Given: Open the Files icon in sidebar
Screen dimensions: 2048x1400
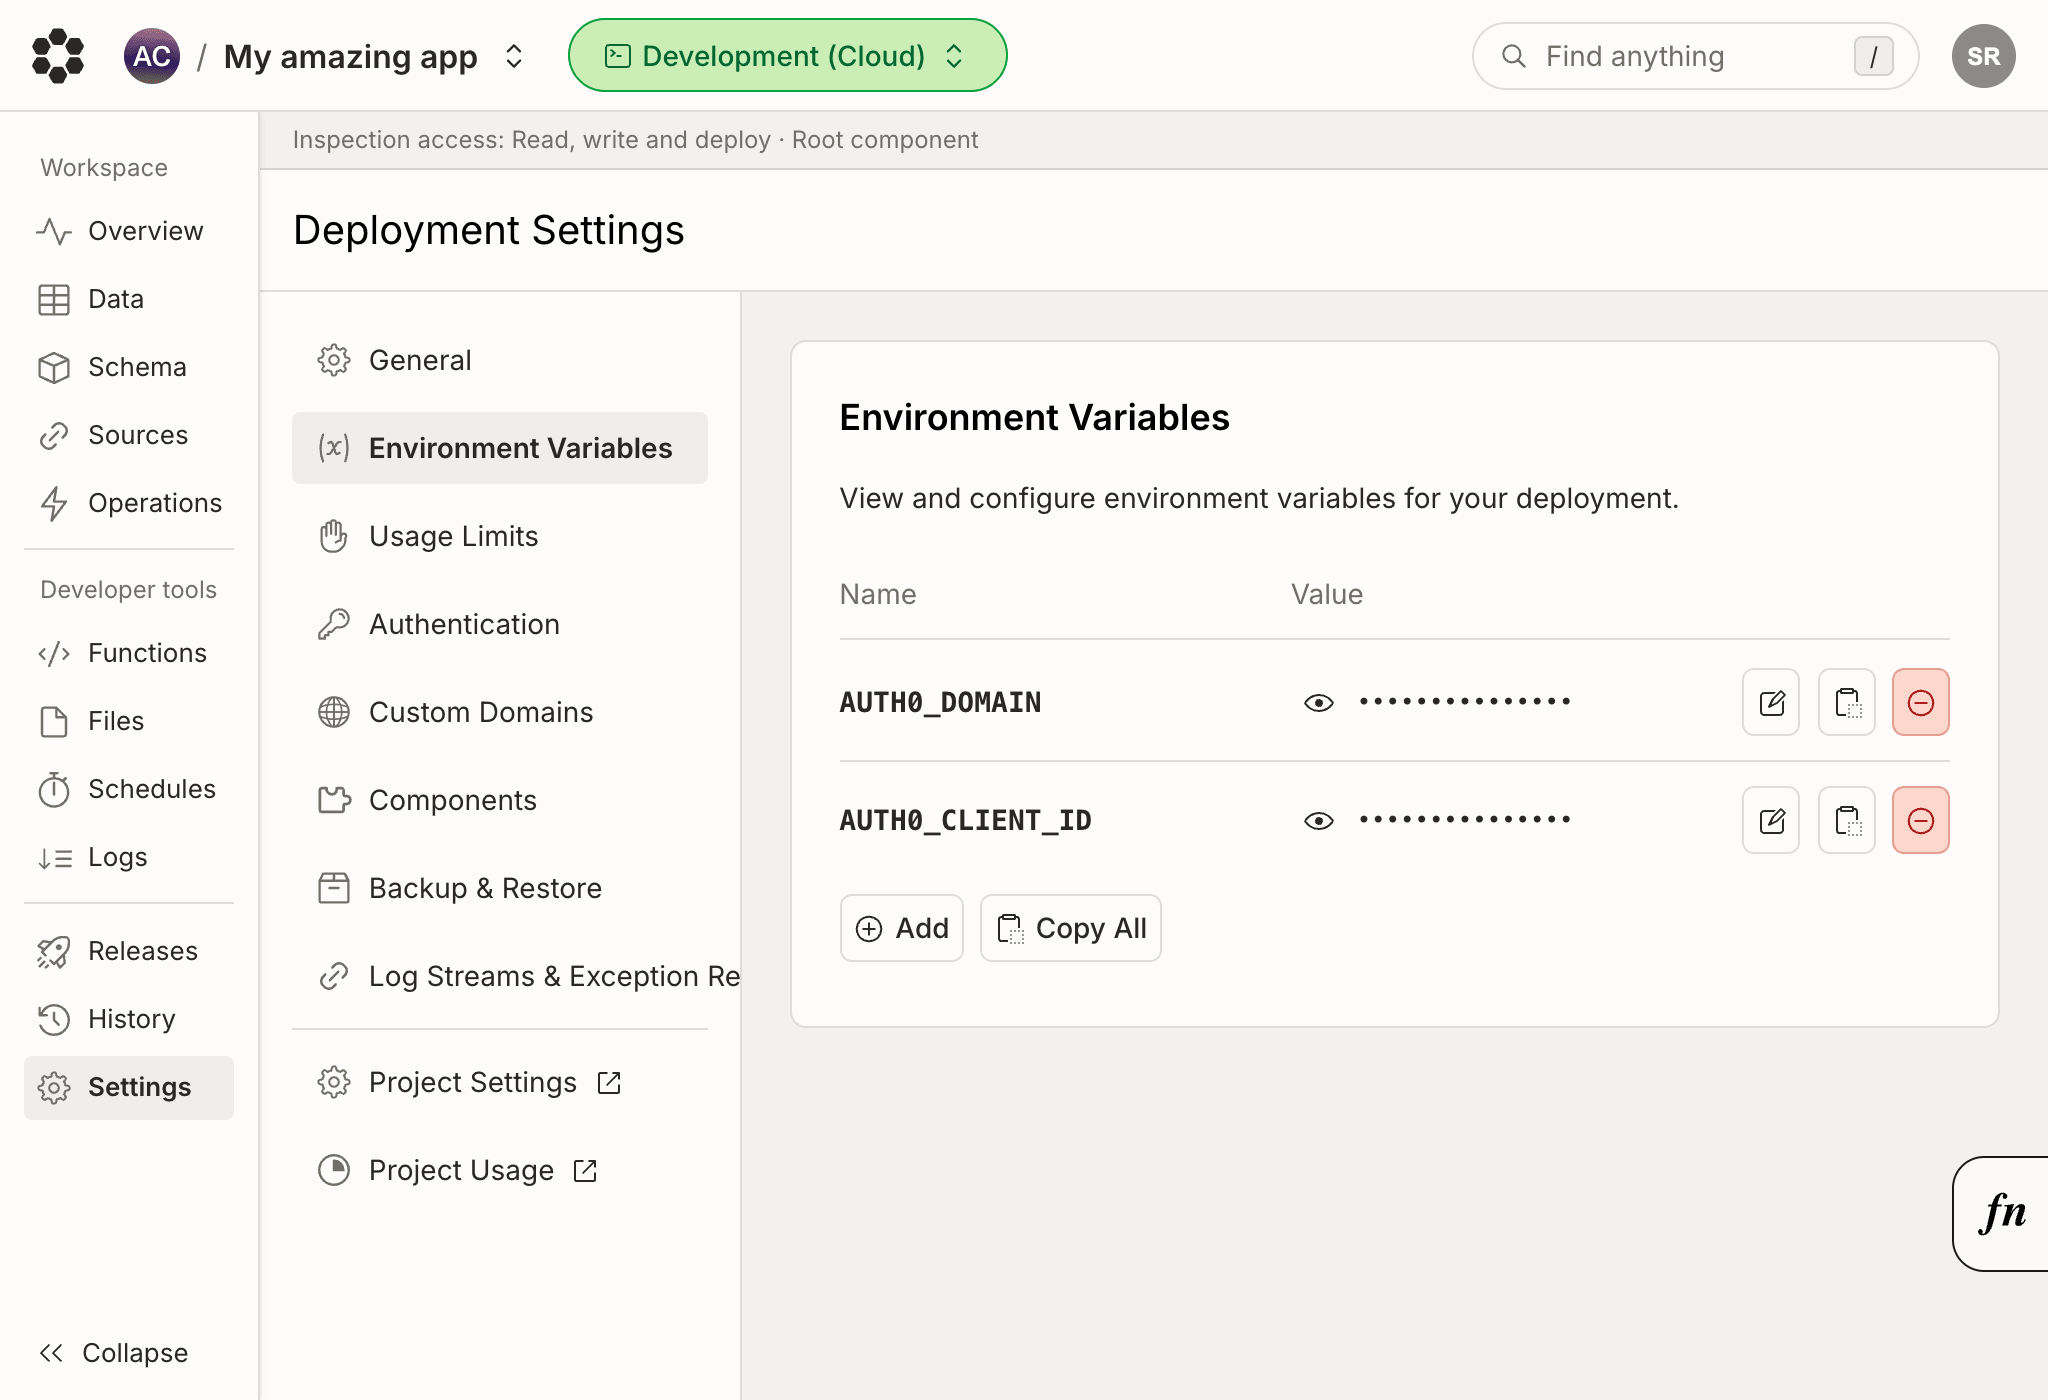Looking at the screenshot, I should [x=54, y=721].
